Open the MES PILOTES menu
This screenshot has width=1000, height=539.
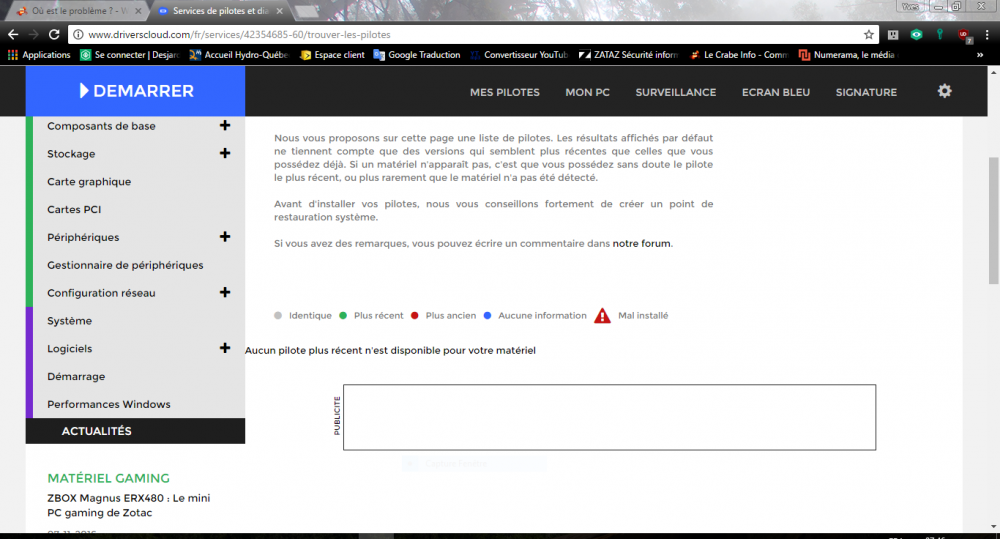[504, 92]
